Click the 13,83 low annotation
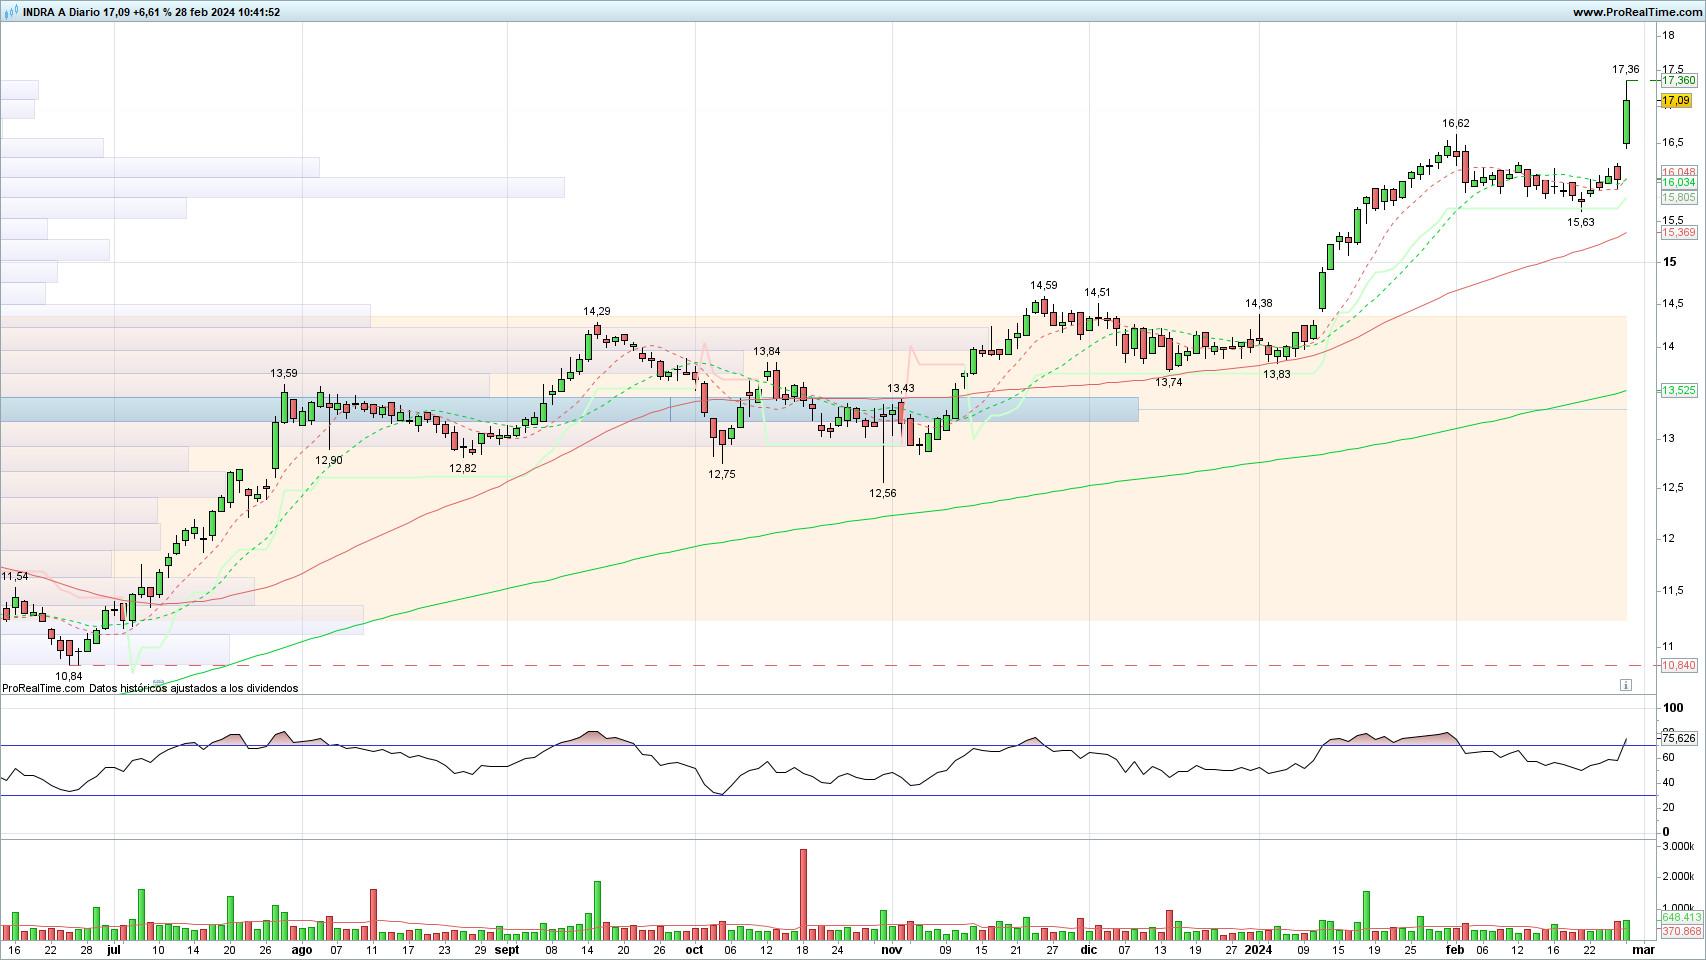Viewport: 1706px width, 960px height. tap(1277, 374)
